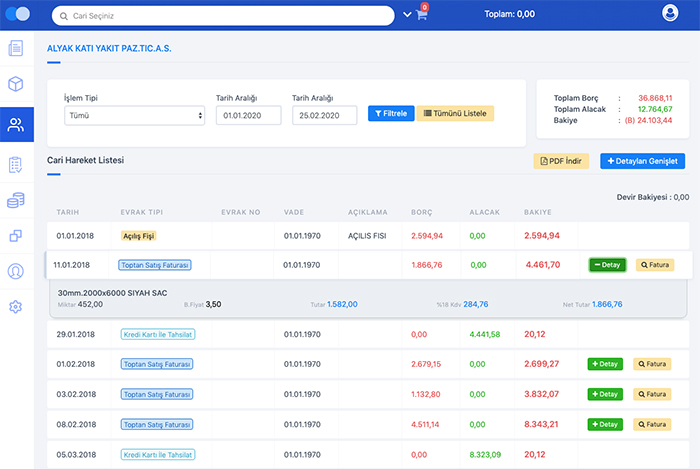700x469 pixels.
Task: Click Kredi Kartı İle Tahsilat tag on 05.03.2018
Action: pos(158,455)
